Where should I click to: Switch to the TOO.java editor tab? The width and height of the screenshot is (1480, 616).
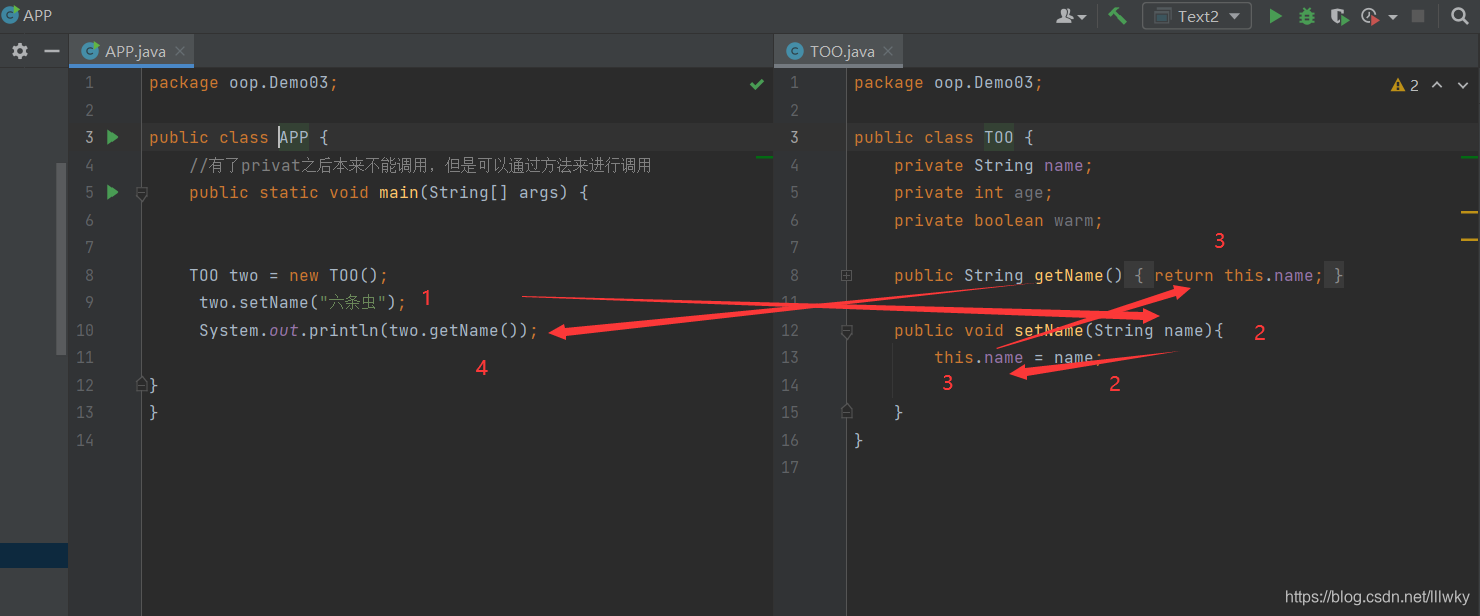pyautogui.click(x=840, y=51)
